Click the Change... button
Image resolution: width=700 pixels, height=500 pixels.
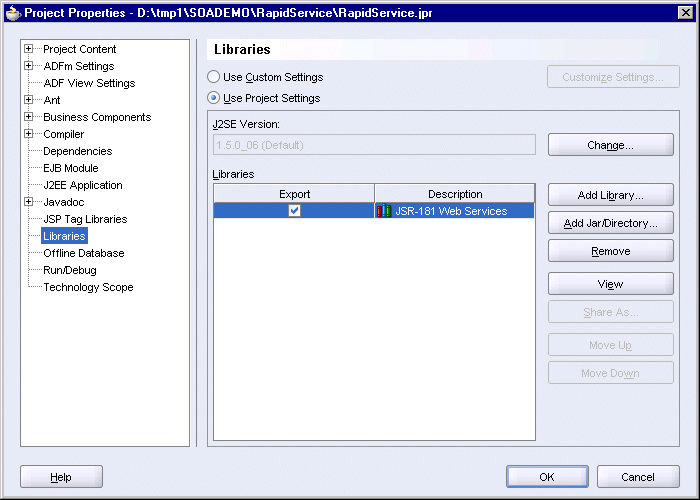tap(611, 145)
